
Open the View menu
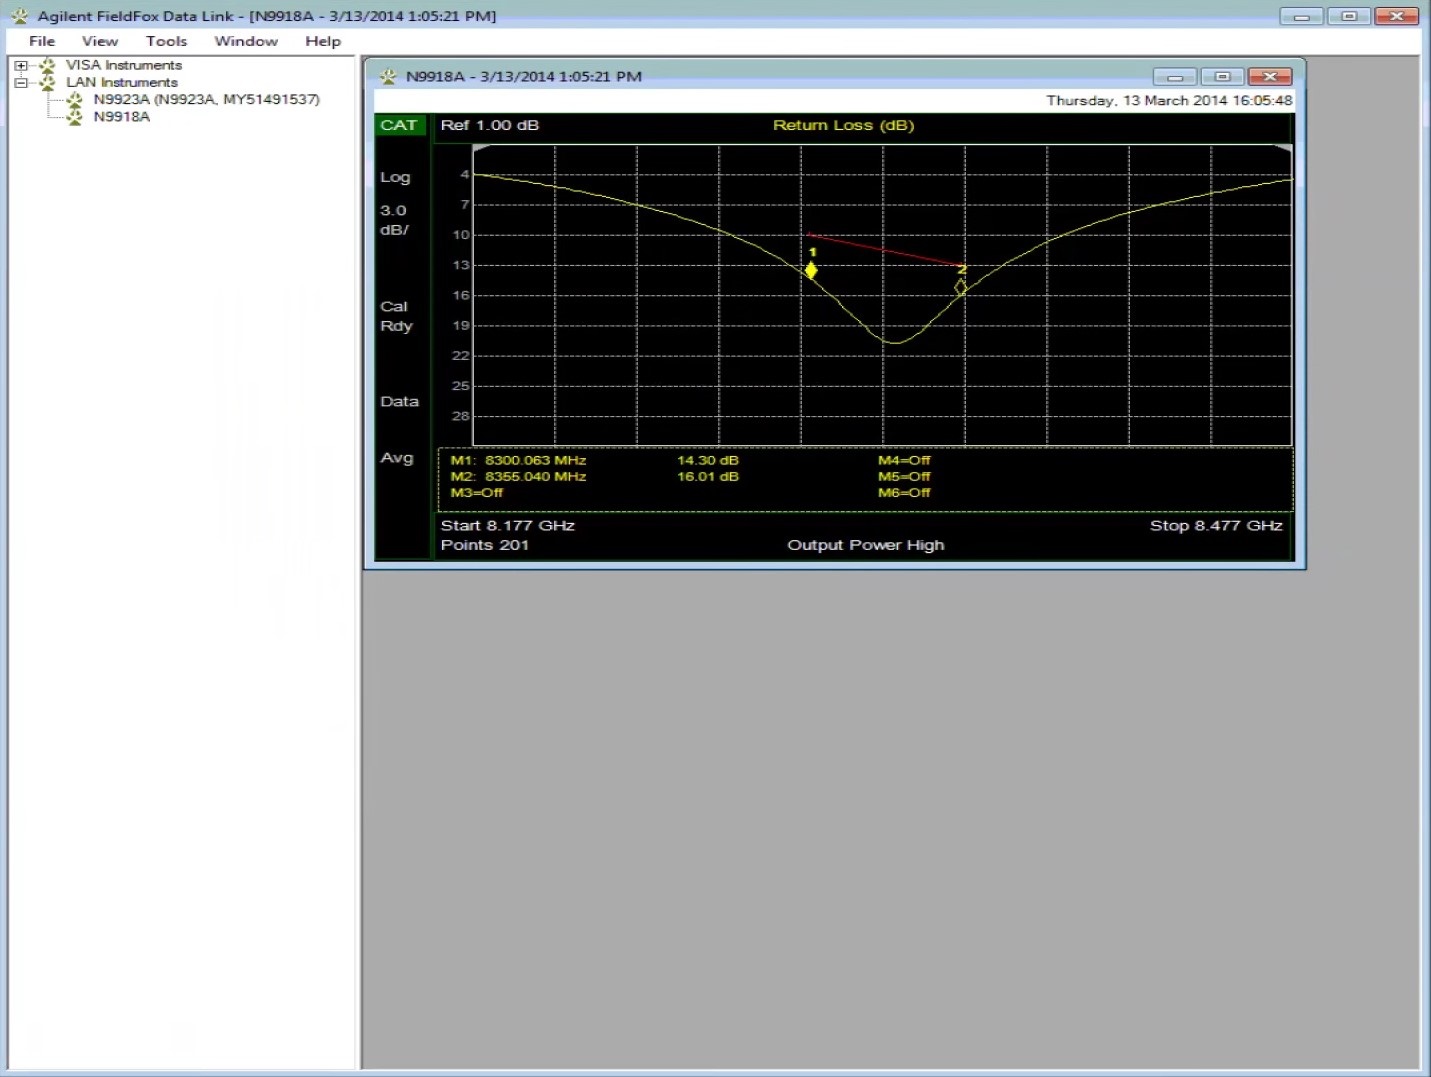pyautogui.click(x=99, y=41)
